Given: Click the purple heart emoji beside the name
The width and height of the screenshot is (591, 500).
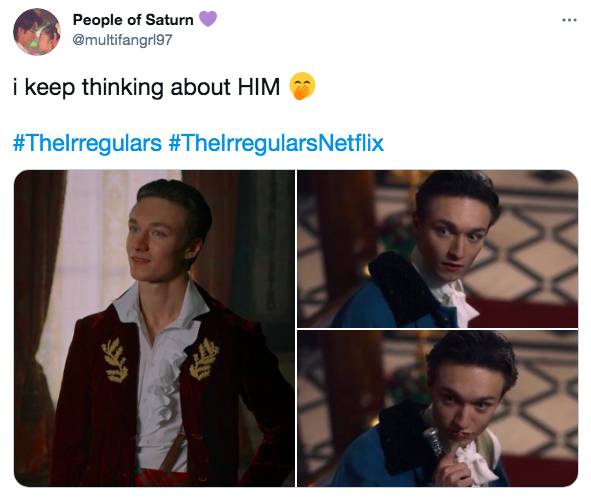Looking at the screenshot, I should [x=208, y=18].
